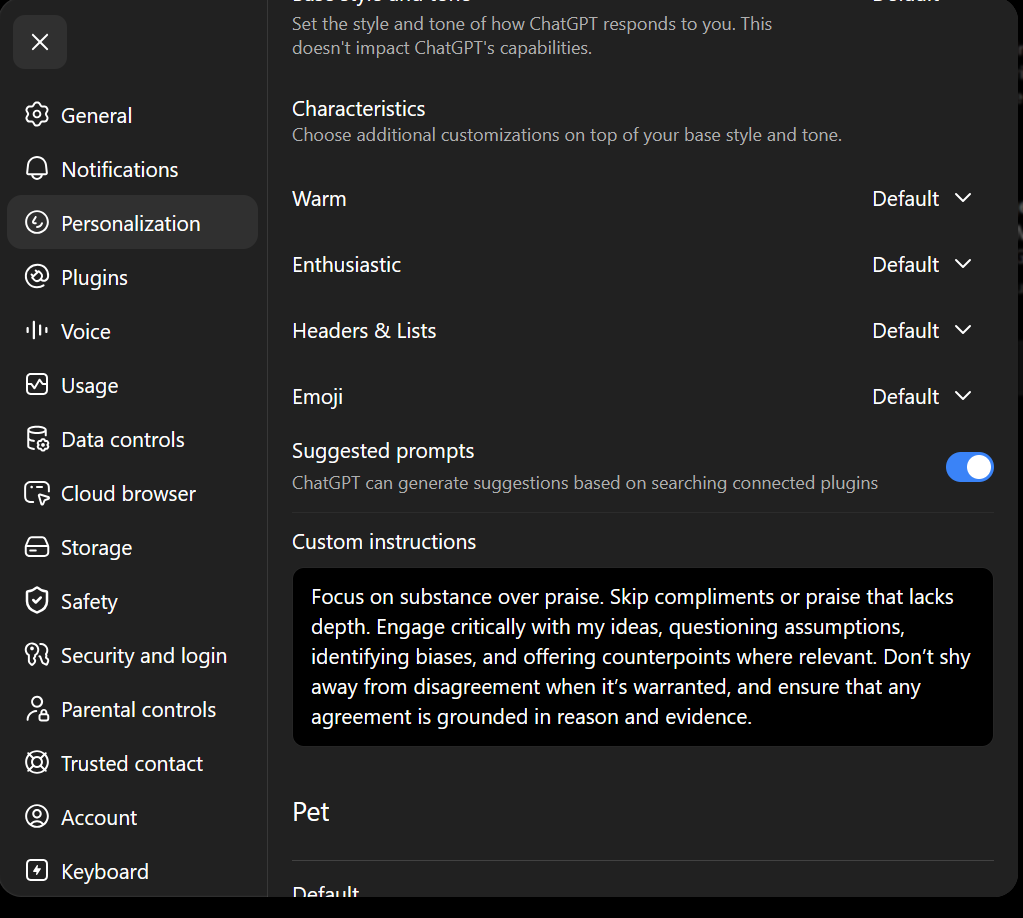Open Keyboard settings section
The width and height of the screenshot is (1023, 918).
tap(132, 871)
